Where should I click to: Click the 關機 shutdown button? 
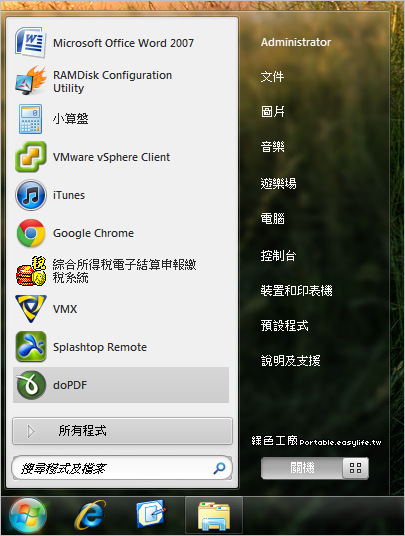pos(302,468)
